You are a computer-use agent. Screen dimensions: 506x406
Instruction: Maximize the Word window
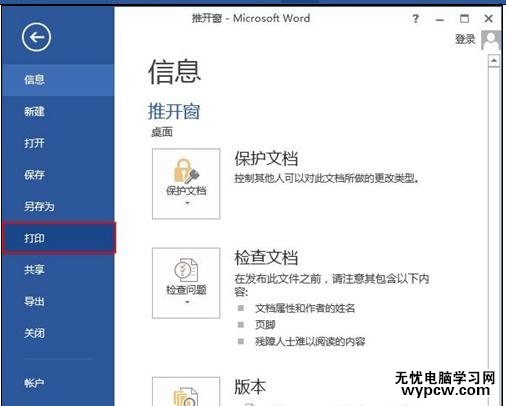[x=464, y=19]
